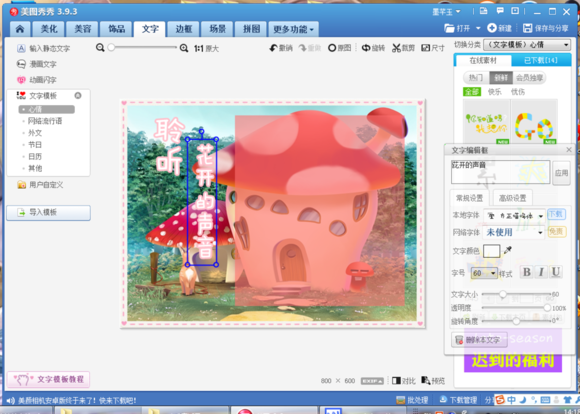Click the zoom in magnifier icon
The image size is (580, 414).
click(184, 48)
